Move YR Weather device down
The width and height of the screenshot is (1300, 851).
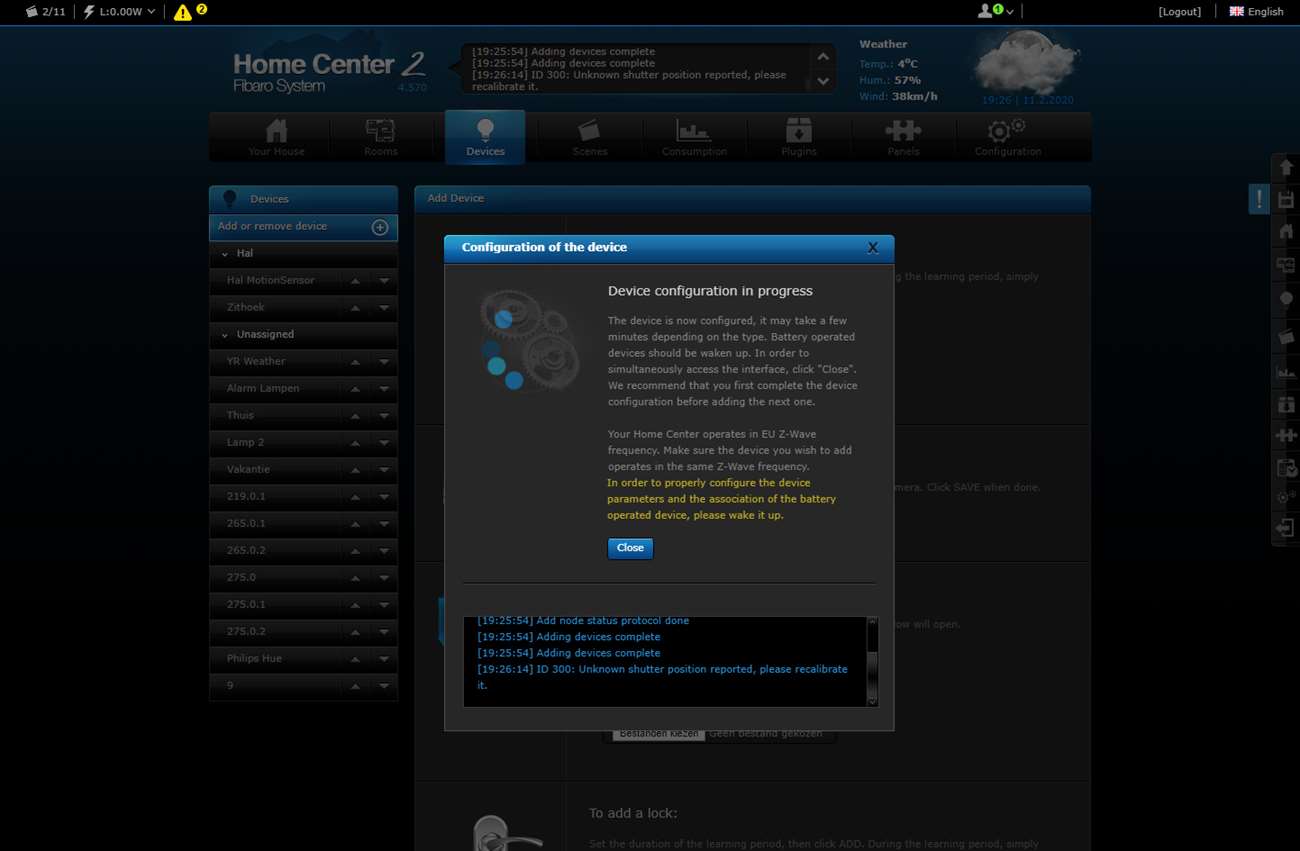click(384, 362)
